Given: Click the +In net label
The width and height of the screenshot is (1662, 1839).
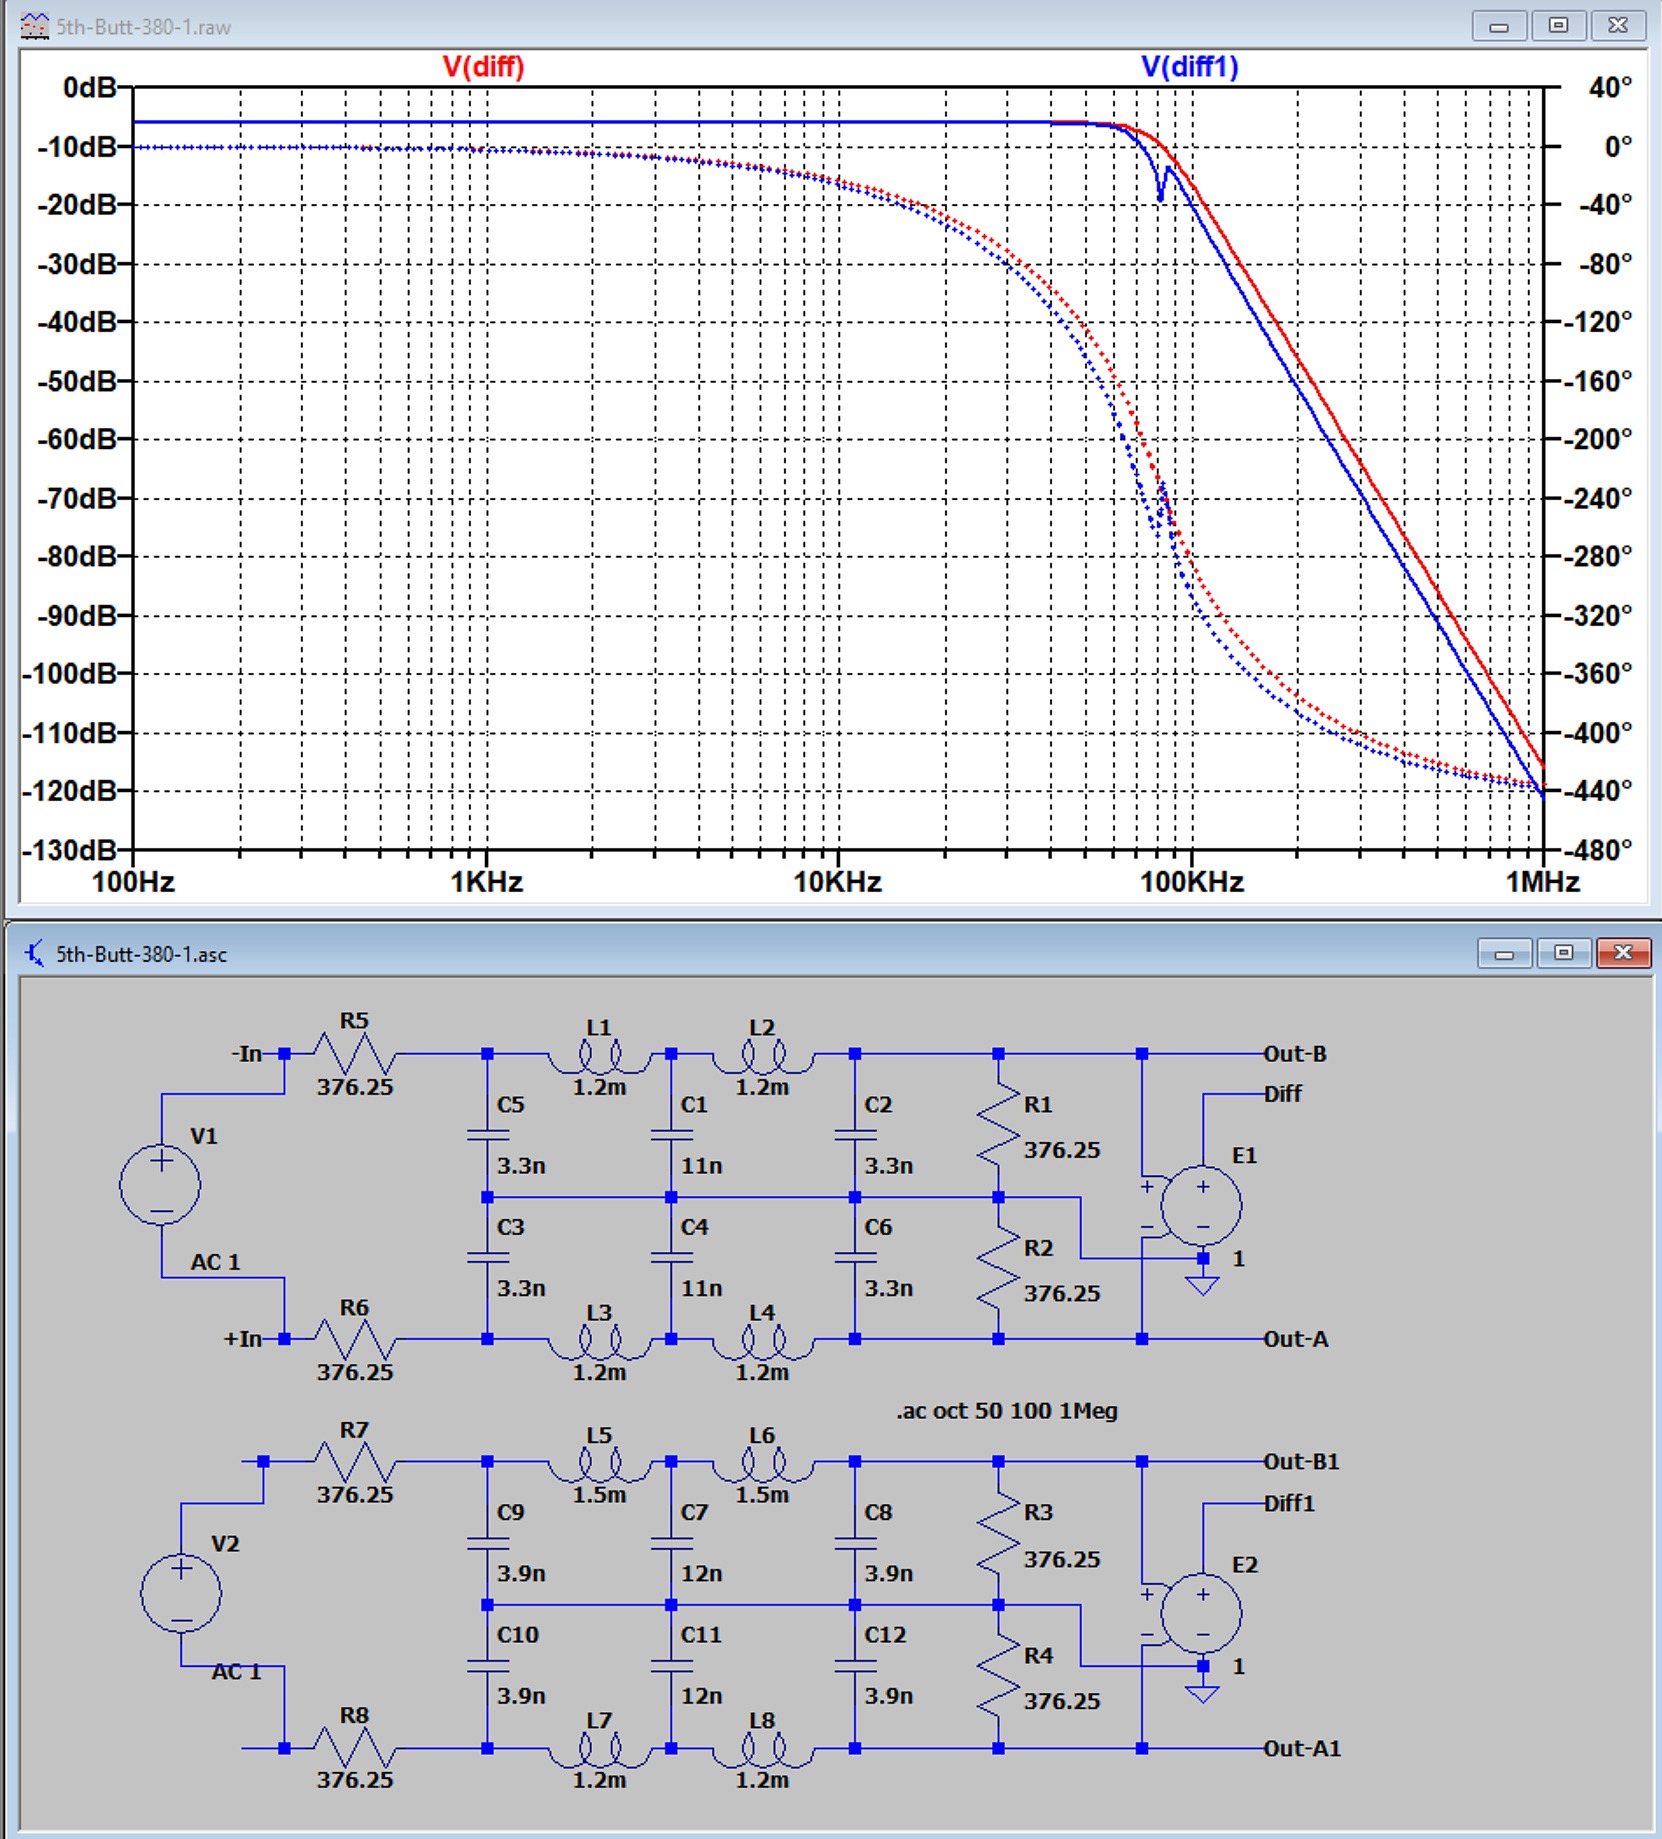Looking at the screenshot, I should pyautogui.click(x=242, y=1339).
